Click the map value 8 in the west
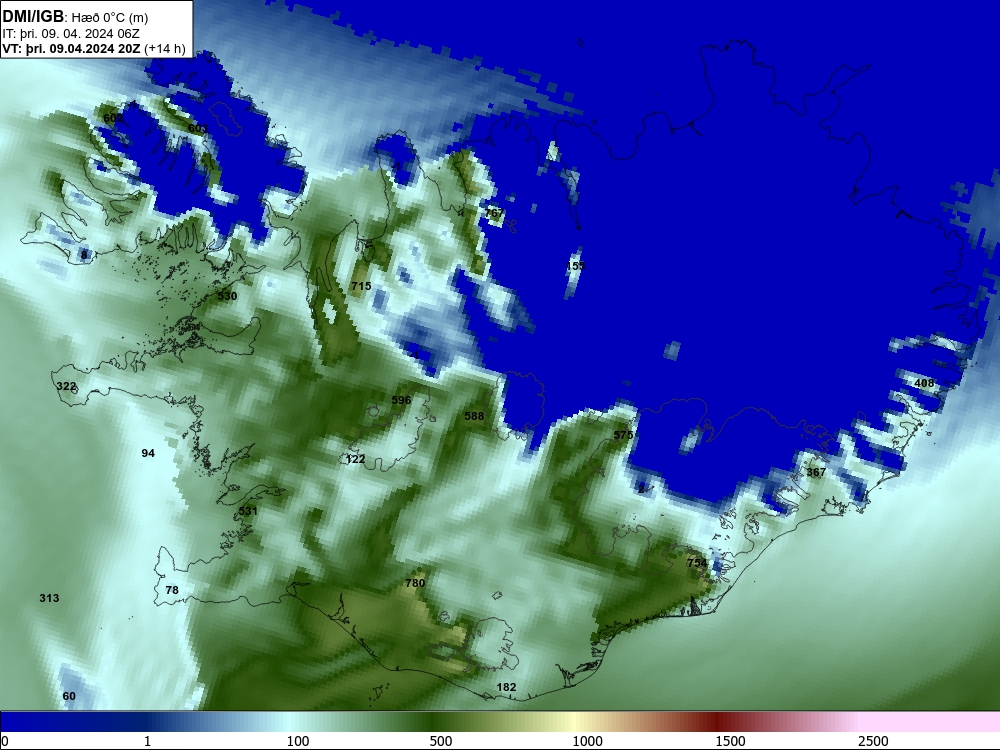 [x=84, y=255]
